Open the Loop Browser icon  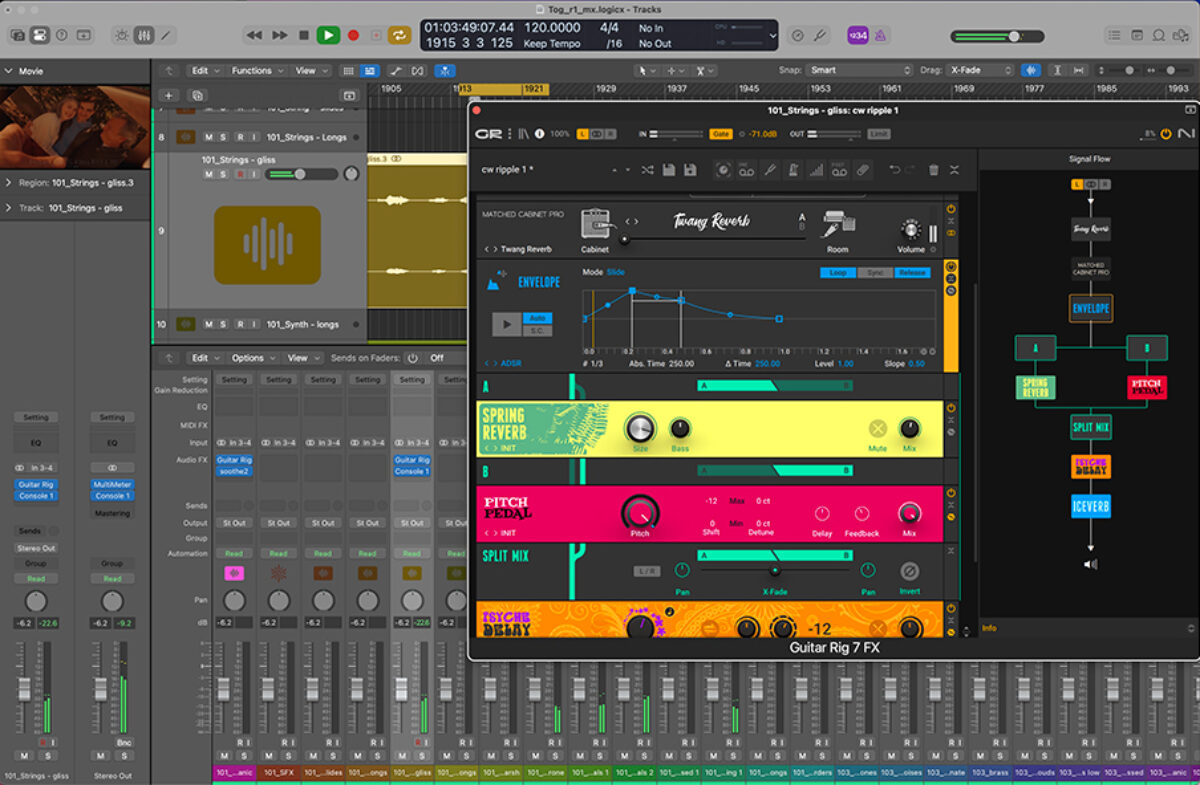1159,35
